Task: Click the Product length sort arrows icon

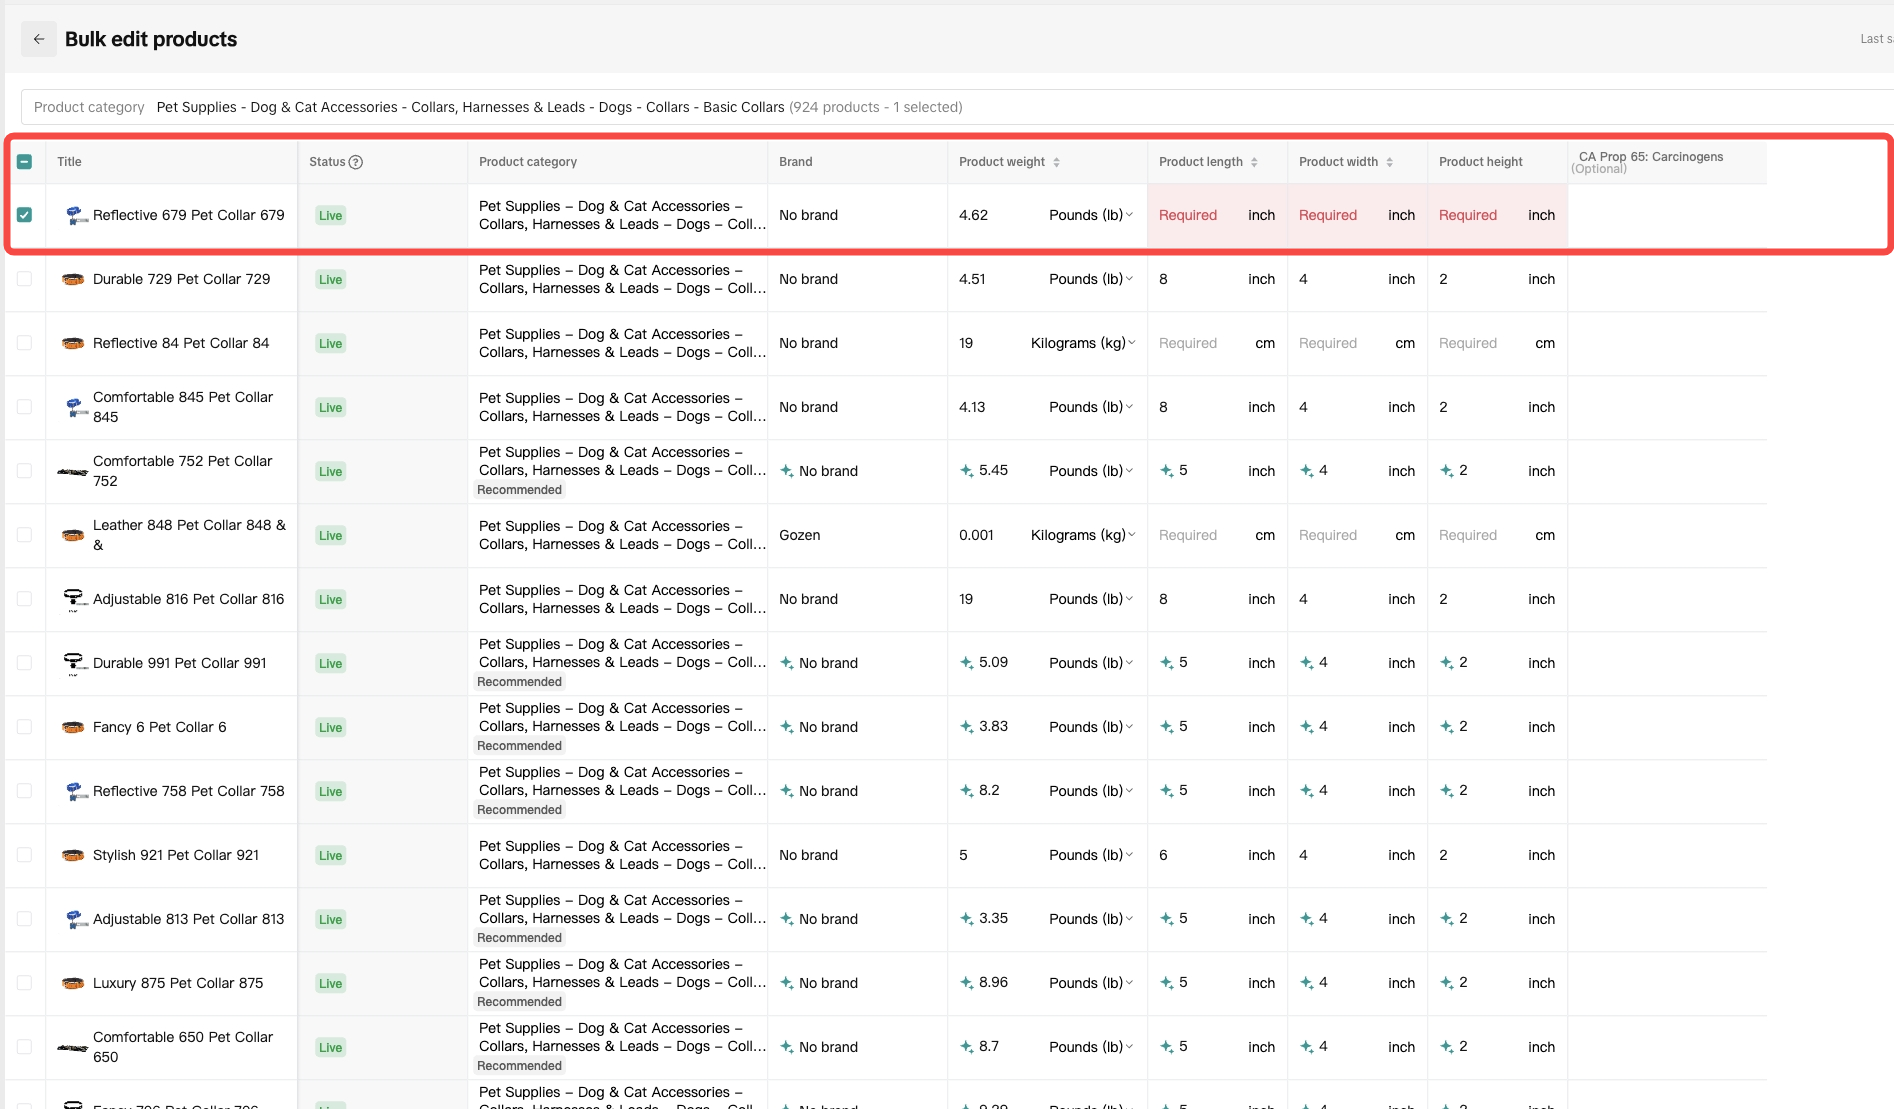Action: click(x=1254, y=162)
